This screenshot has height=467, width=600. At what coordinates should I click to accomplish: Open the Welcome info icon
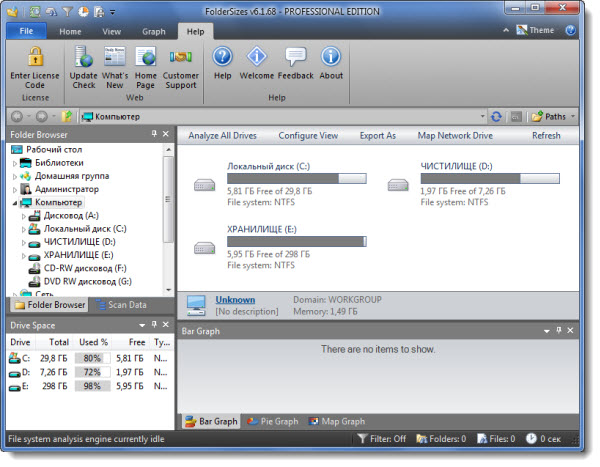258,58
